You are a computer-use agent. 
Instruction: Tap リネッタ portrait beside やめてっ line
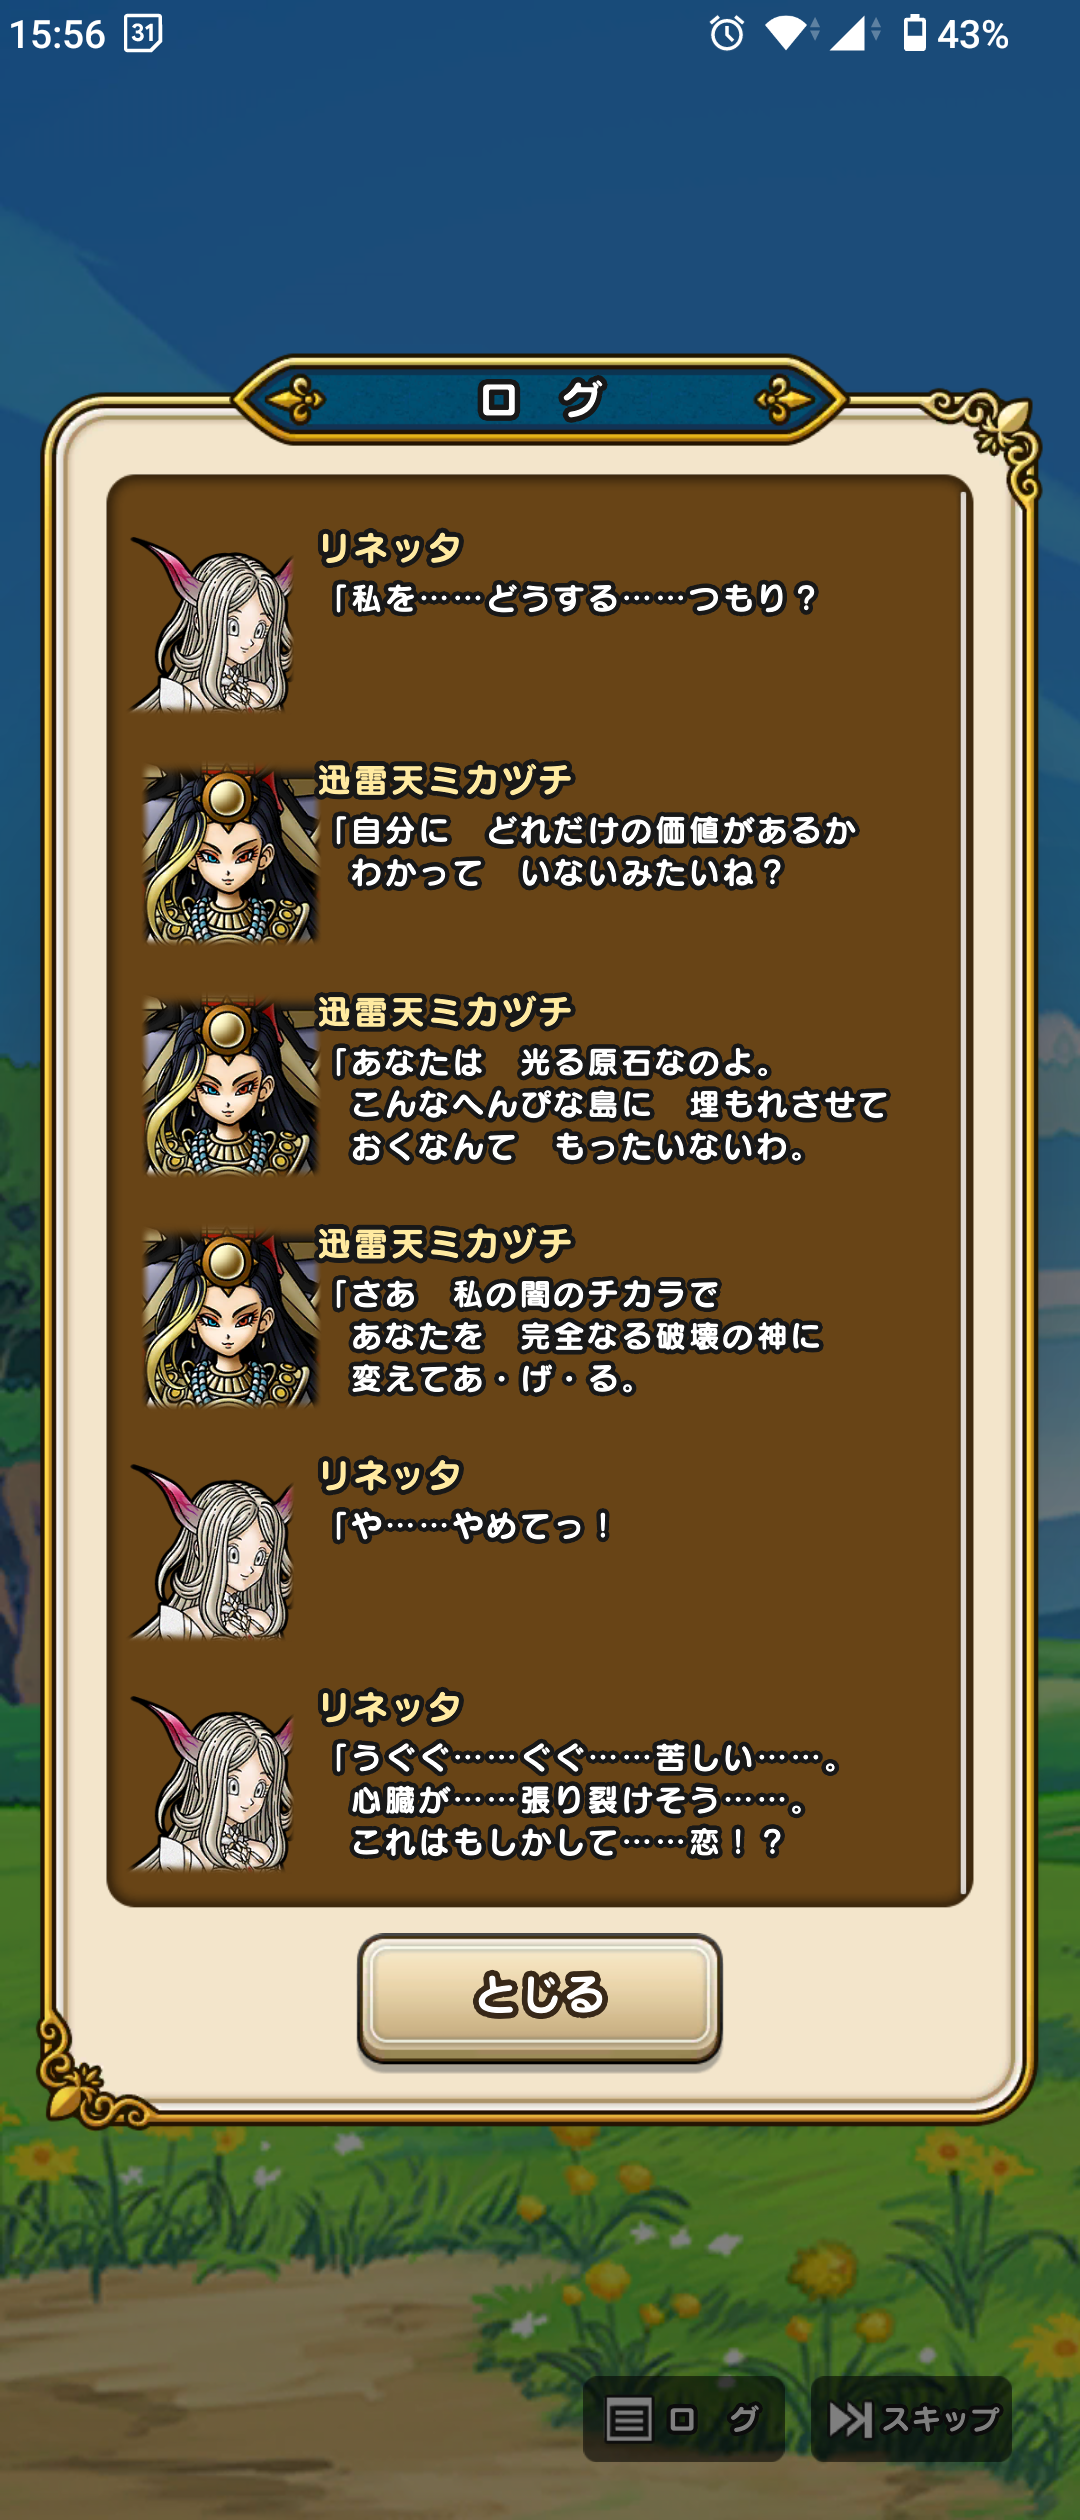click(212, 1551)
